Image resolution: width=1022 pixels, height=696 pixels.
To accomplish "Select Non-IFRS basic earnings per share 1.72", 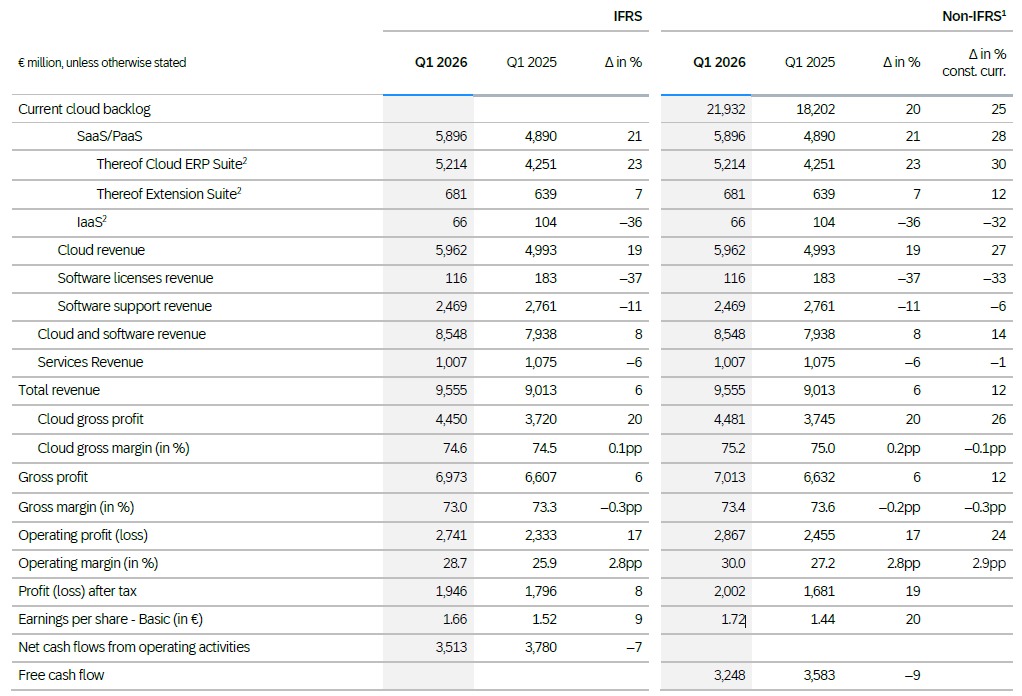I will pos(732,619).
